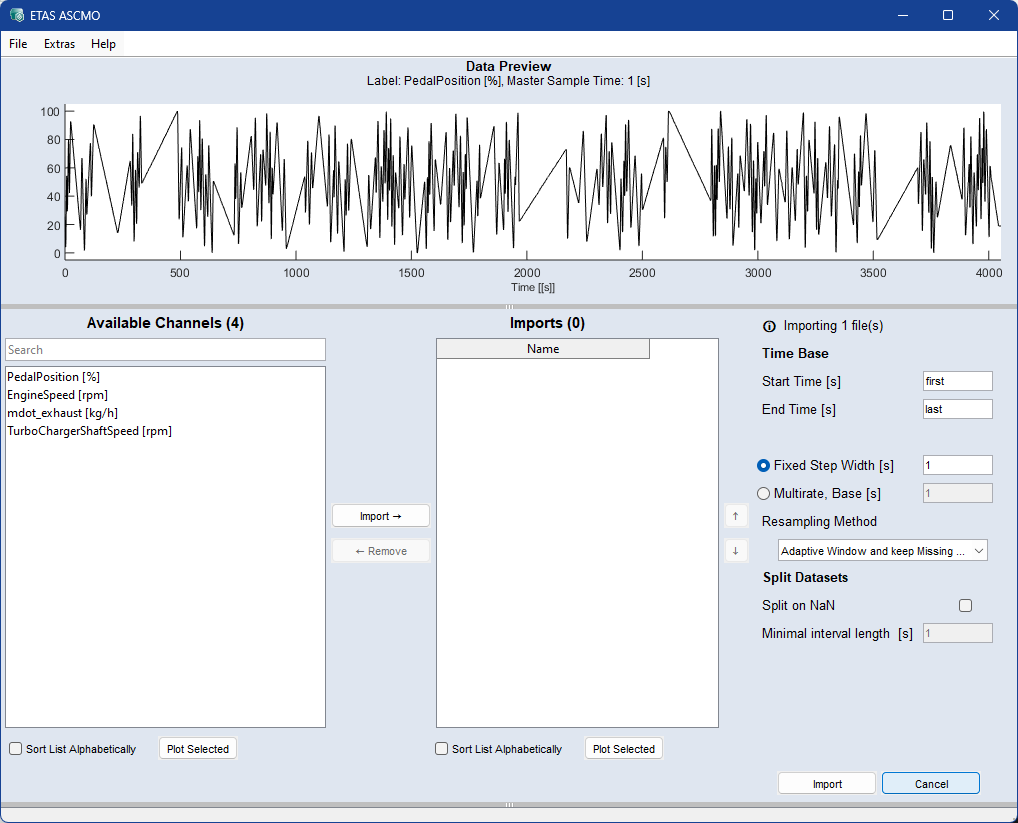Click the move down arrow button

click(735, 550)
